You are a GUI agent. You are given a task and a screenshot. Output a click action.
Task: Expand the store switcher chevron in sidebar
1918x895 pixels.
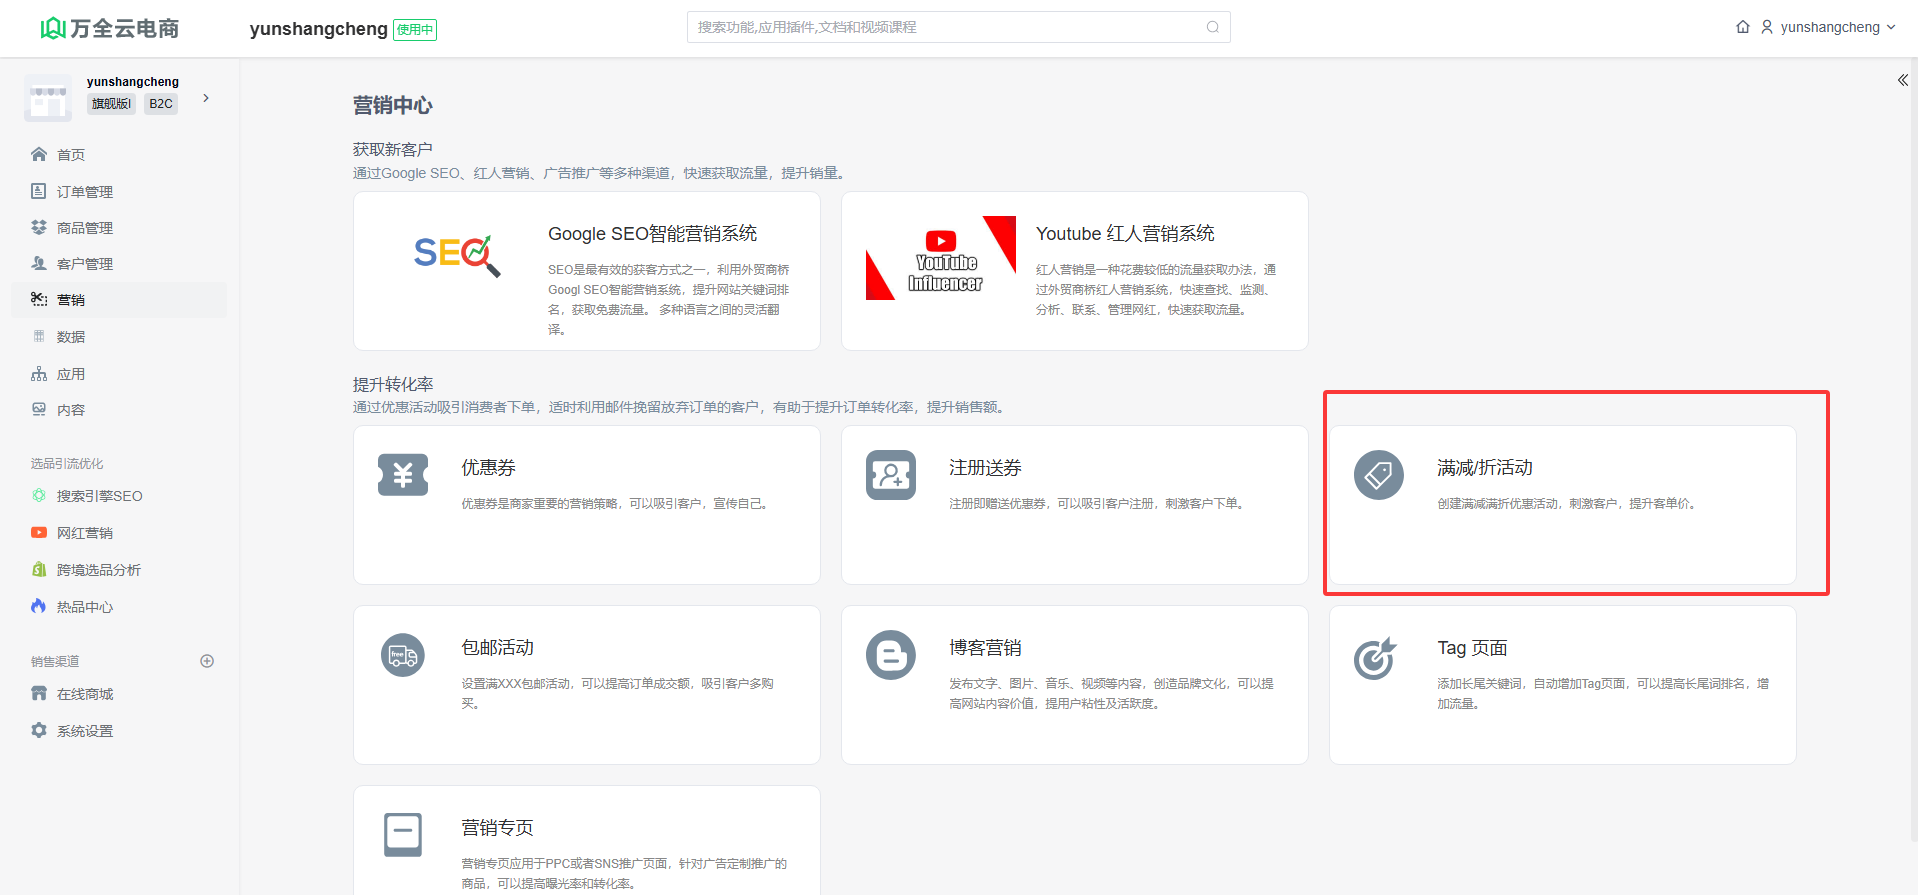[x=206, y=98]
